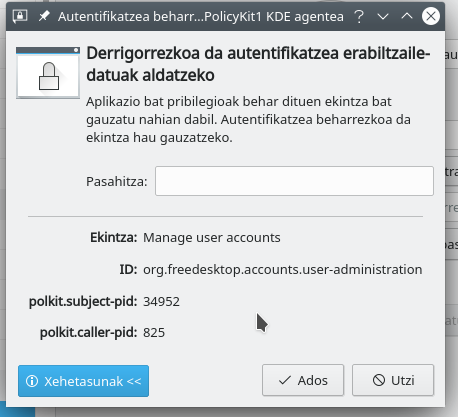Toggle the pin on all desktops icon
Image resolution: width=458 pixels, height=417 pixels.
[44, 16]
